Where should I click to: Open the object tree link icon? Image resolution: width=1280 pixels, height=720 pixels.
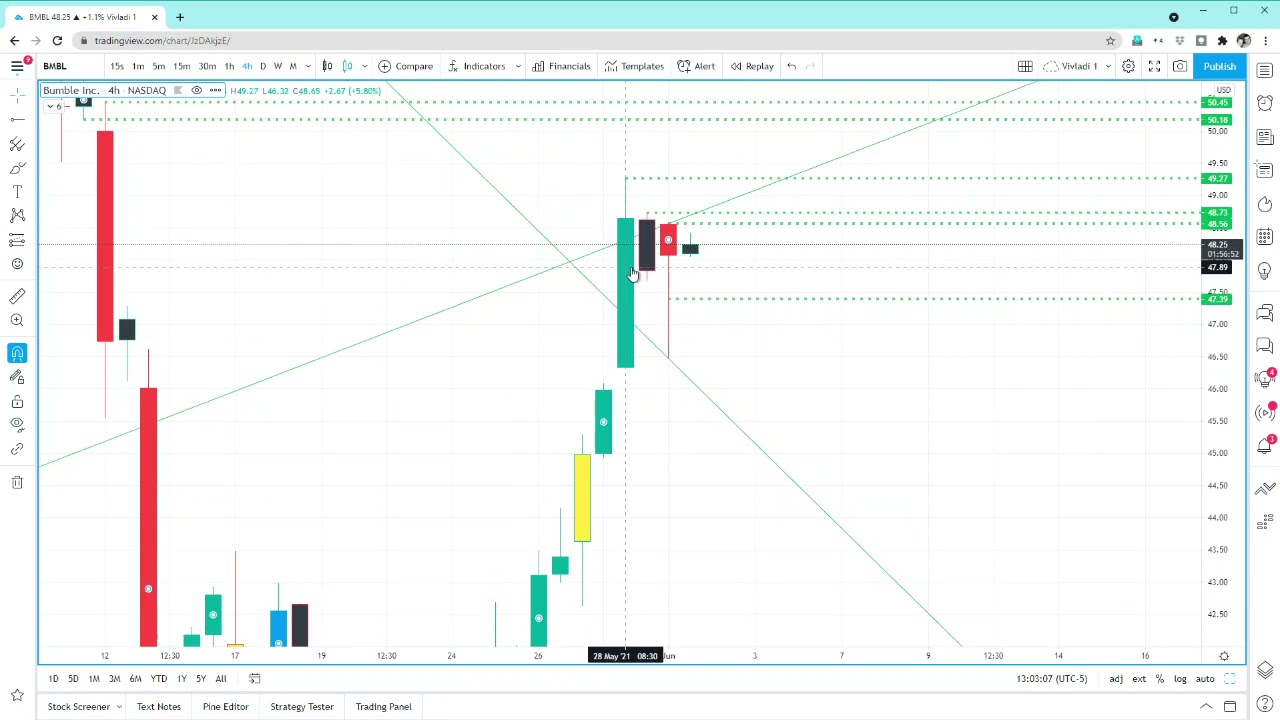pyautogui.click(x=17, y=449)
